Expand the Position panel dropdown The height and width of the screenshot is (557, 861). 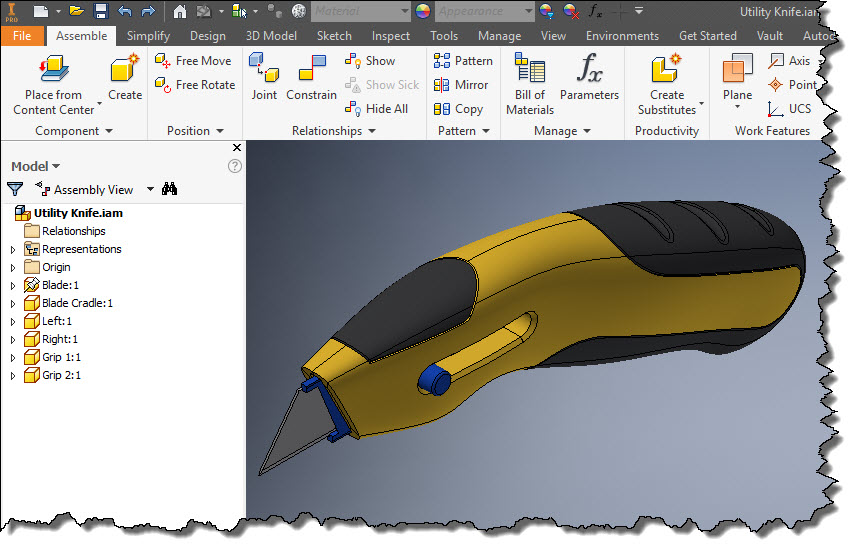(220, 131)
